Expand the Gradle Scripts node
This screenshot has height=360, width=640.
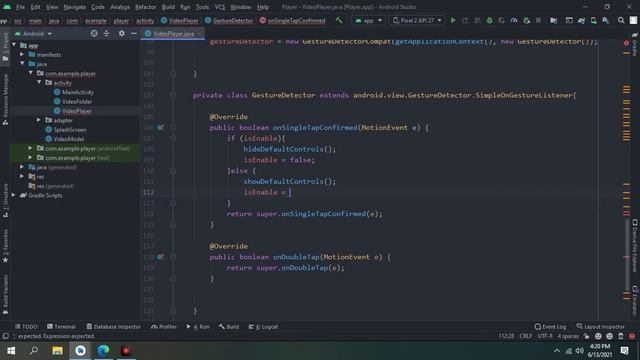click(x=13, y=195)
